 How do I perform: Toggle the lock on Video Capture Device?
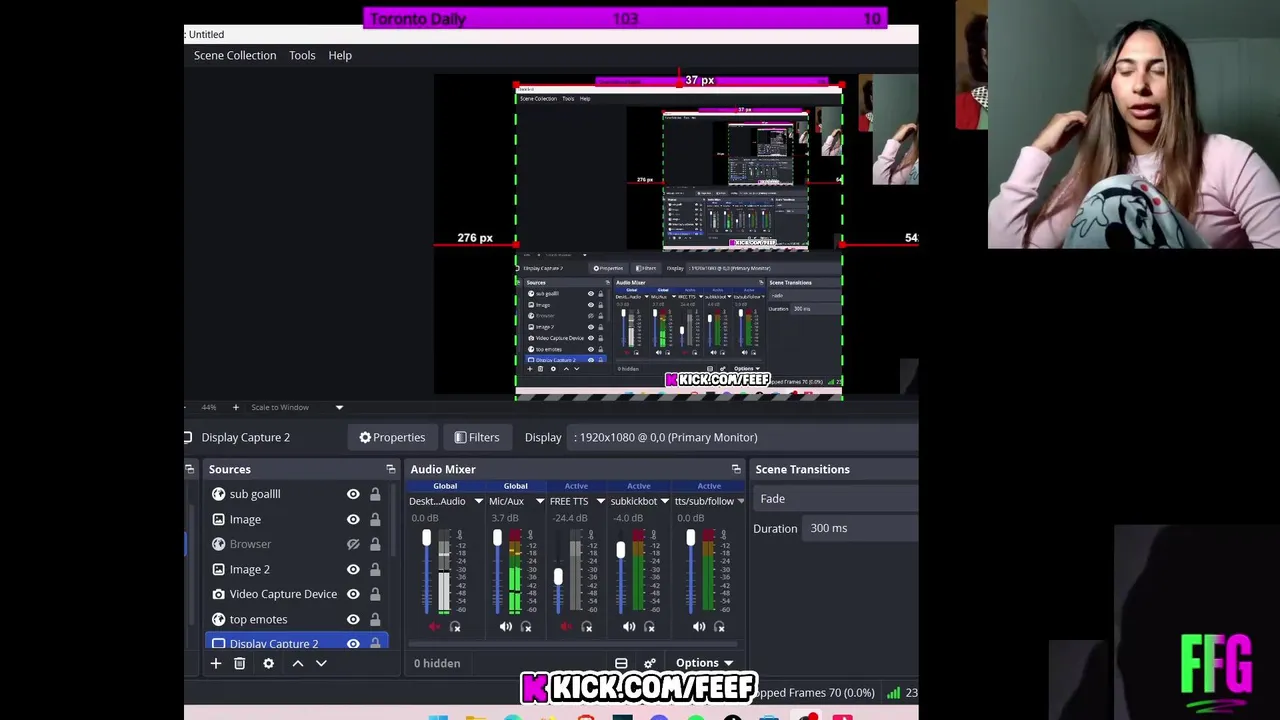pyautogui.click(x=375, y=594)
